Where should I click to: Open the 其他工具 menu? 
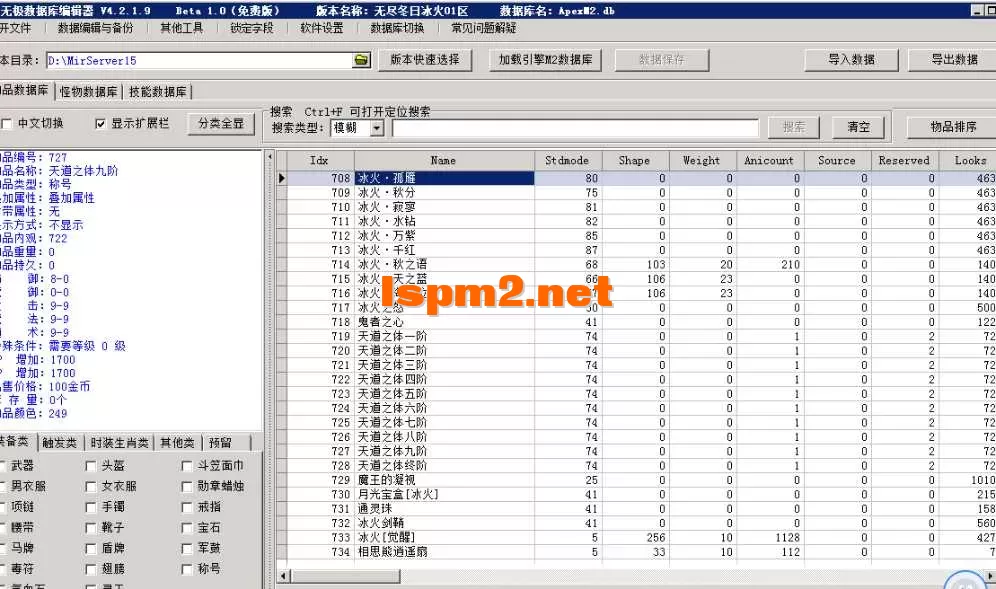click(x=183, y=29)
